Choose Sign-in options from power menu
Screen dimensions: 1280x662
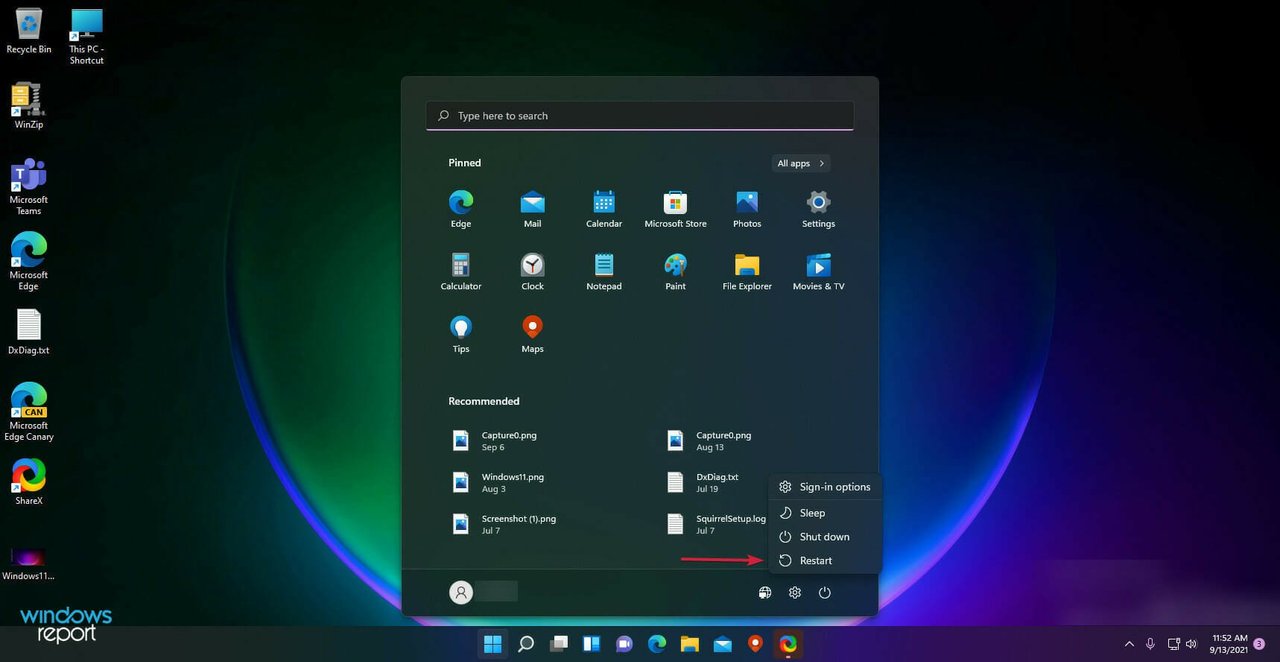coord(825,487)
